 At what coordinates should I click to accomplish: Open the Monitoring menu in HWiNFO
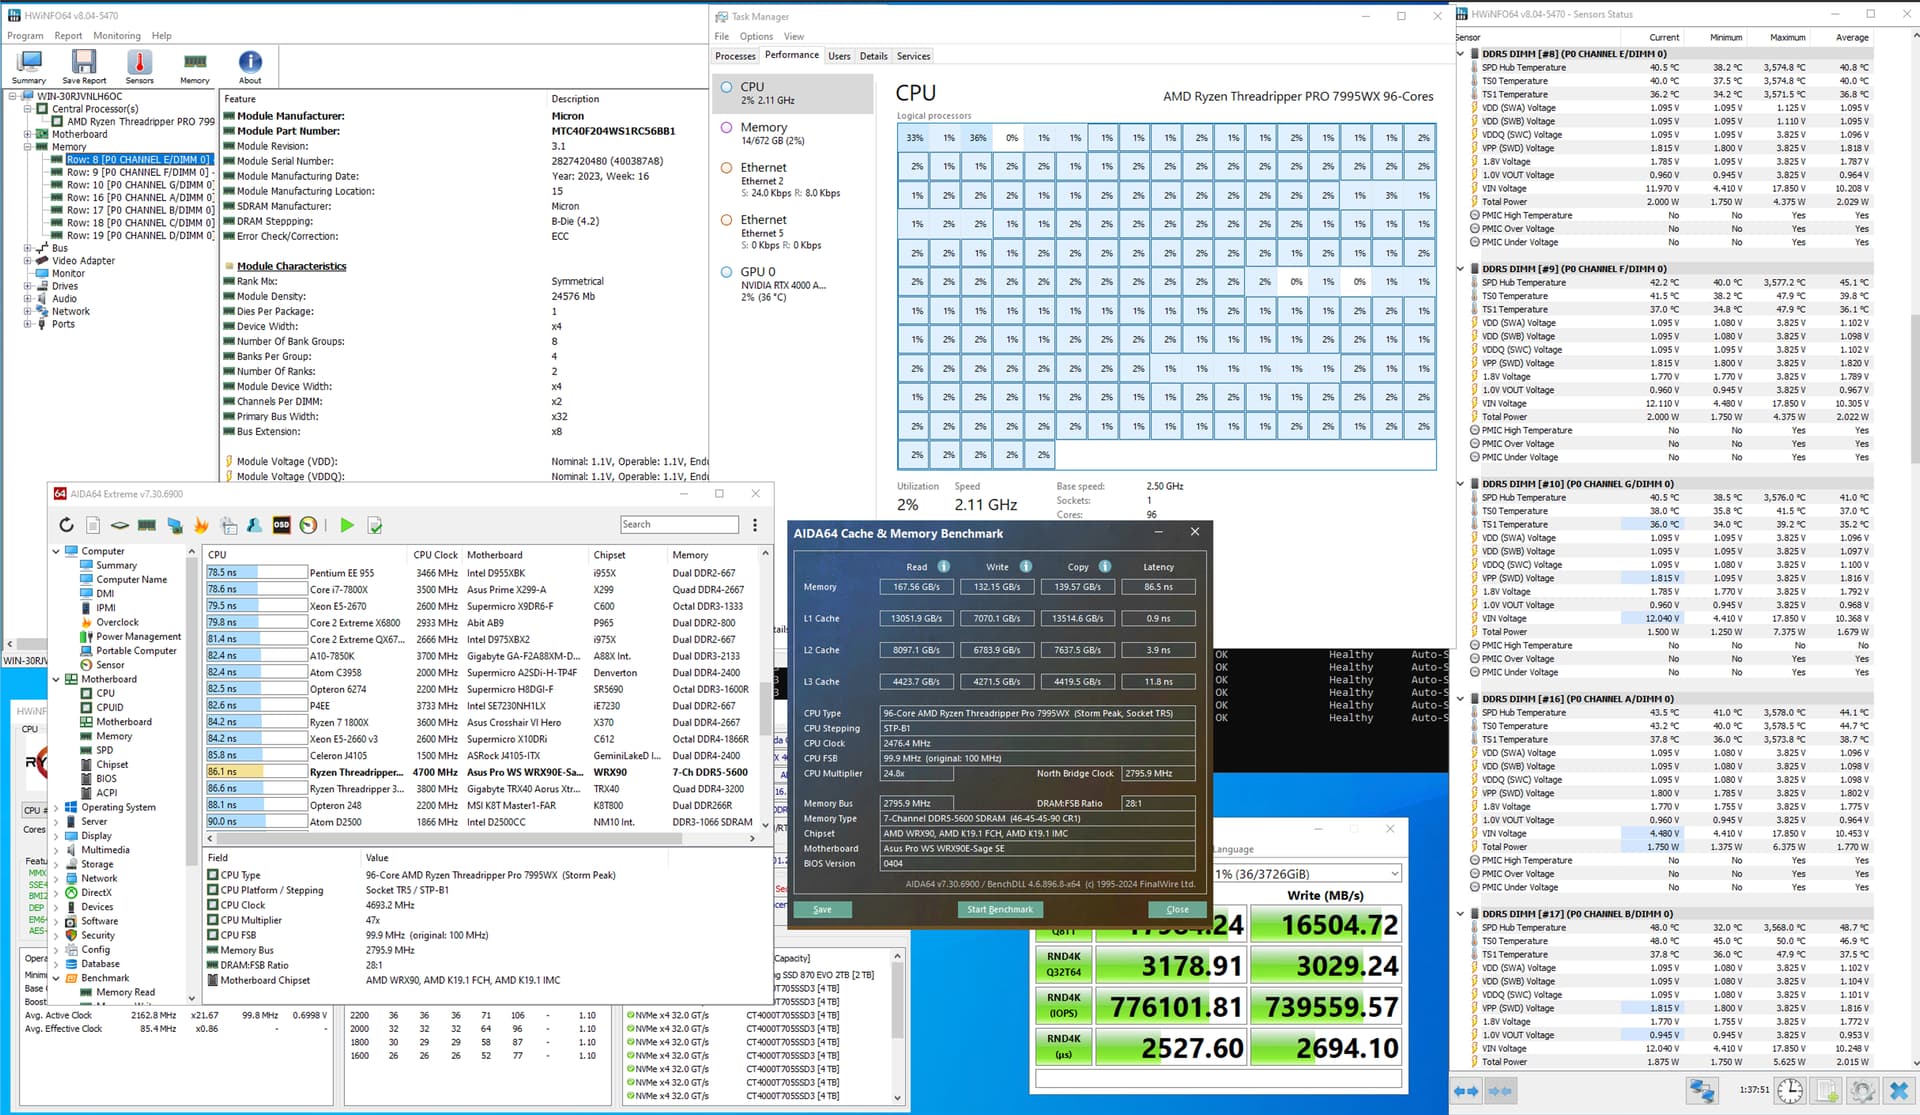[x=117, y=35]
